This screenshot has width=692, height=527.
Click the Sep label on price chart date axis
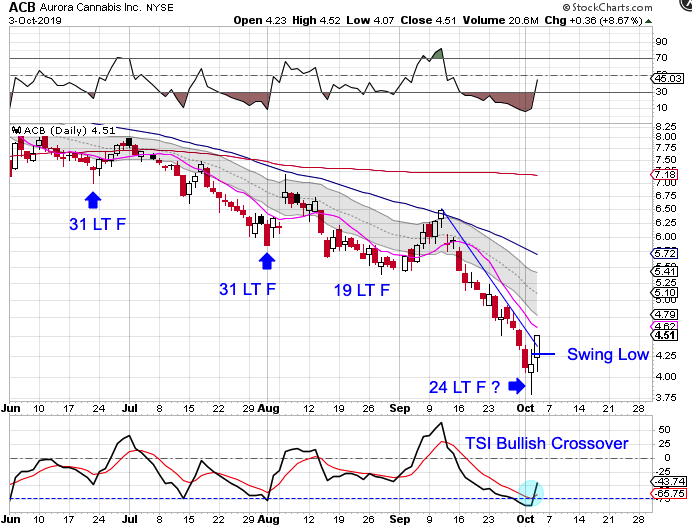coord(399,408)
